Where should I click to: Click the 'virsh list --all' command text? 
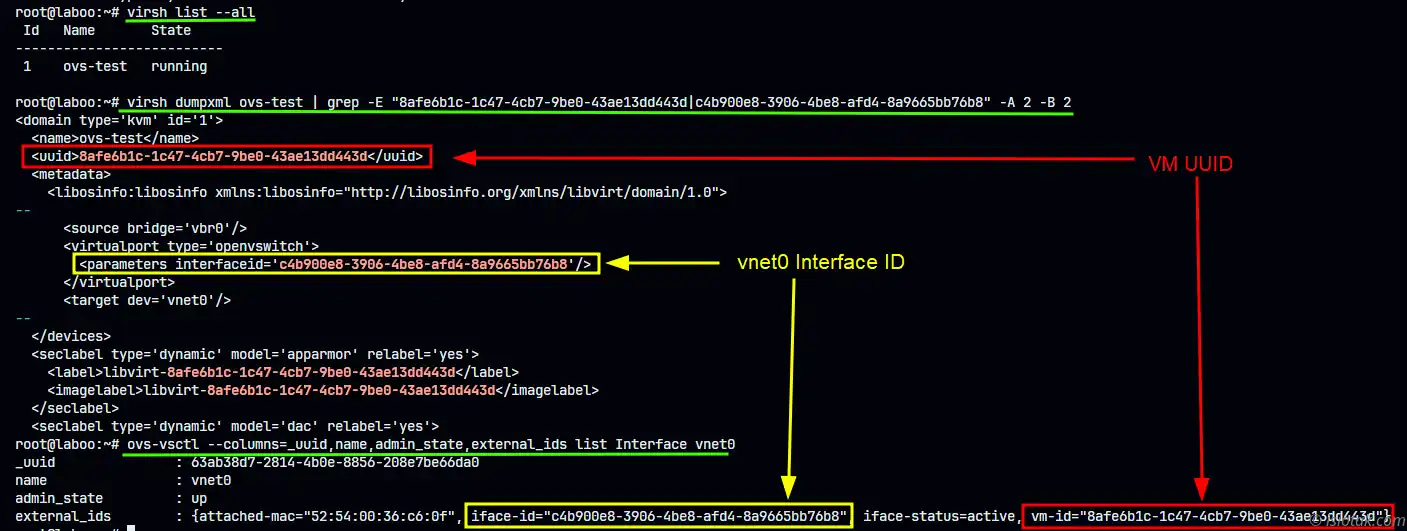click(x=191, y=13)
